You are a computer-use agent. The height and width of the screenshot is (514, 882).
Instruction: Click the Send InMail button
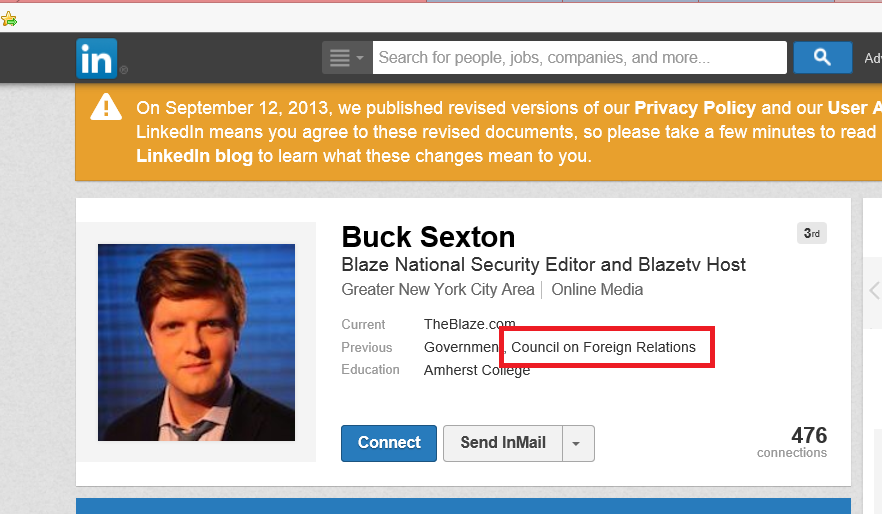(x=502, y=443)
